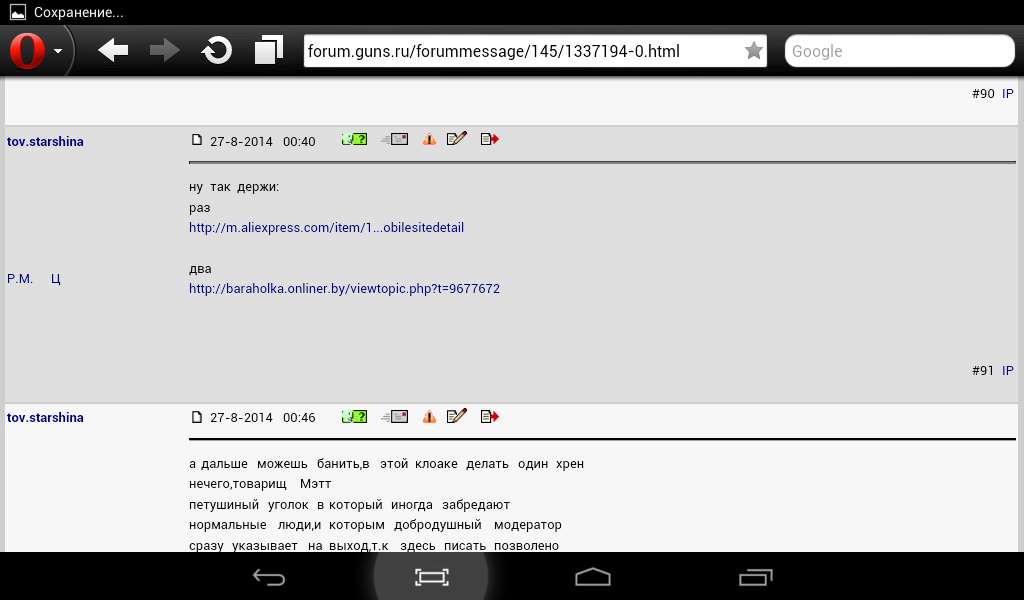View profile icon in the 00:40 post

(x=354, y=140)
